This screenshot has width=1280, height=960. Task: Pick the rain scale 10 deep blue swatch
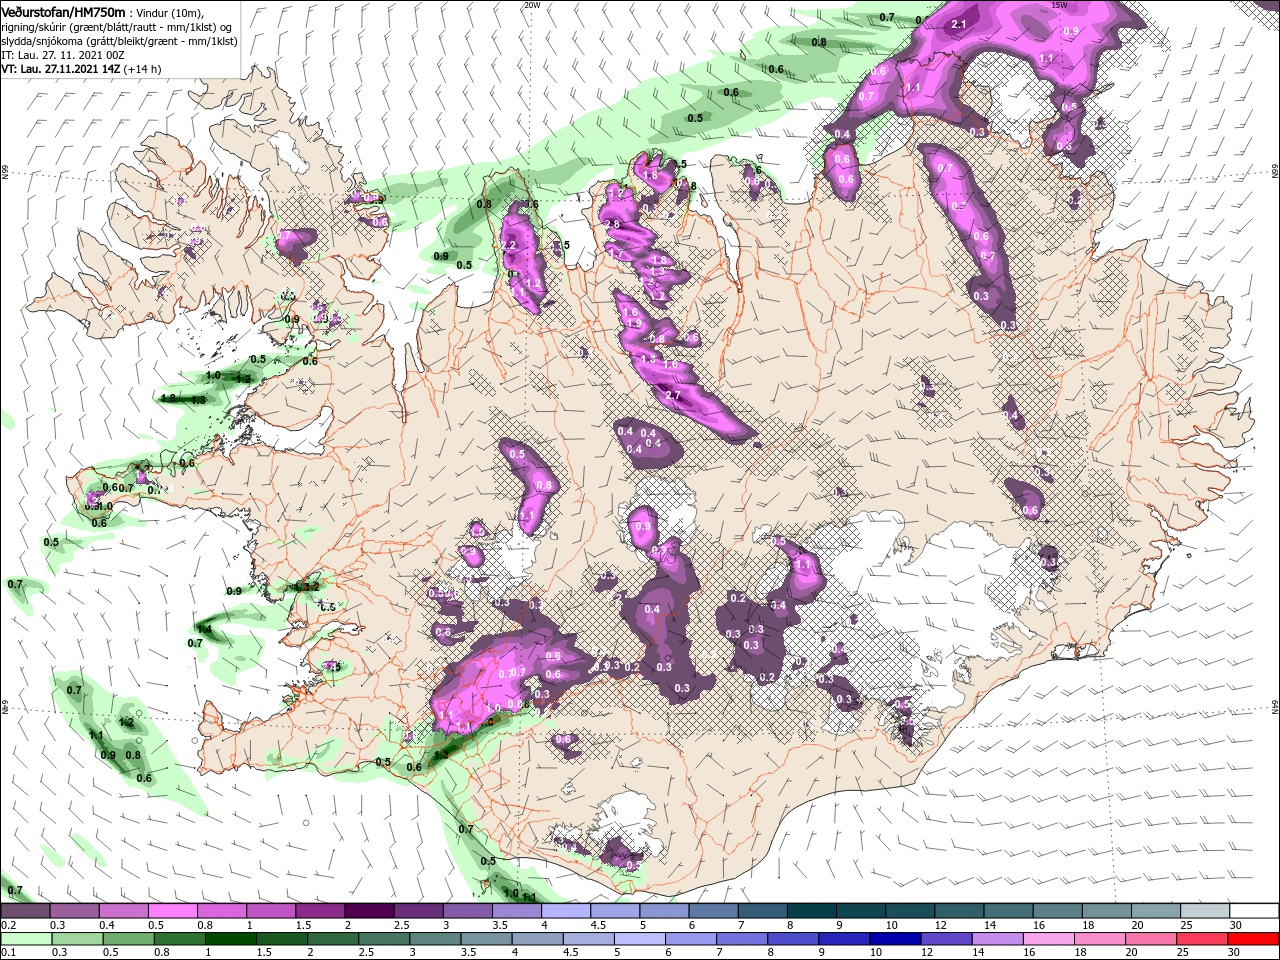[x=895, y=939]
